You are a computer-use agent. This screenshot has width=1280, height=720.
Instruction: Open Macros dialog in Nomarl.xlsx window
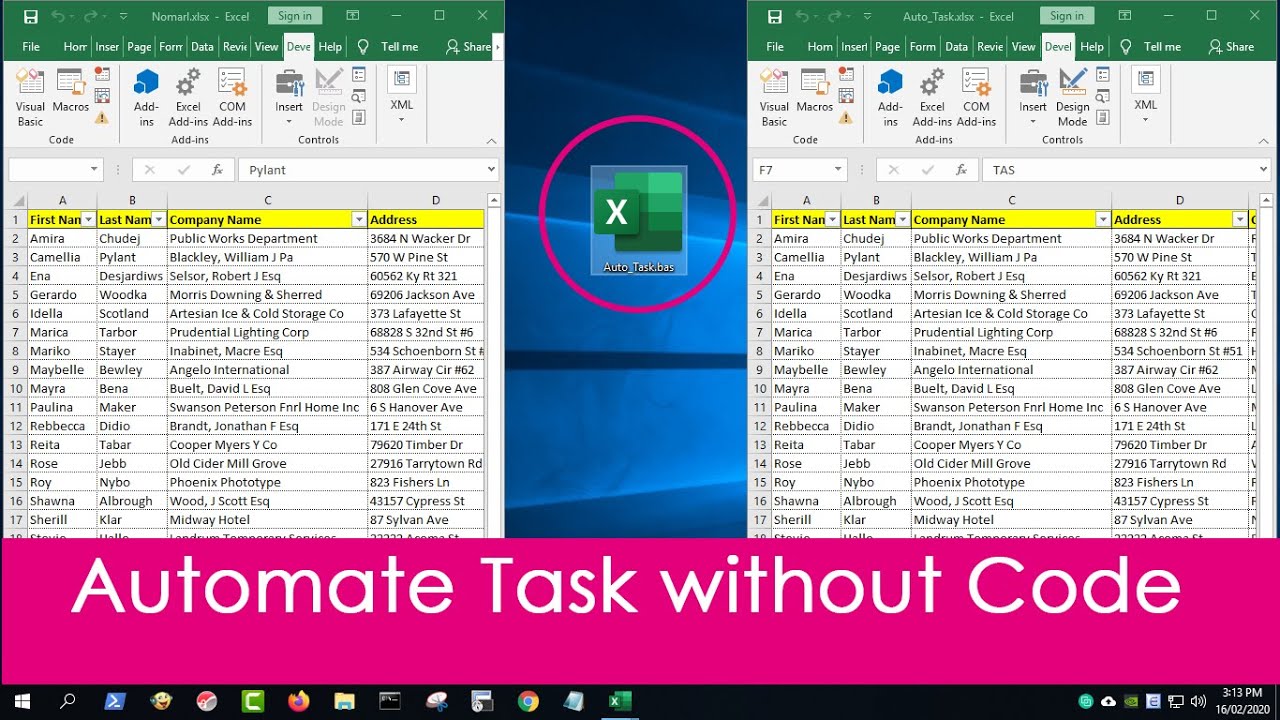click(71, 92)
